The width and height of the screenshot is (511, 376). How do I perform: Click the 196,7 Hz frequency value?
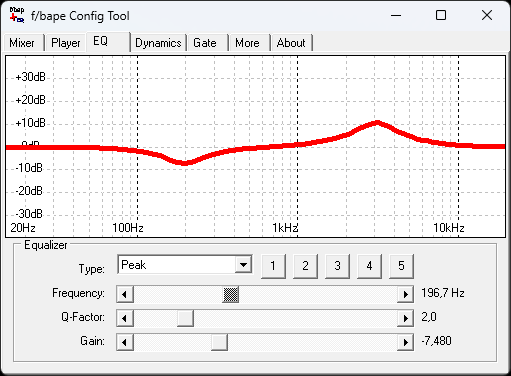(x=443, y=293)
